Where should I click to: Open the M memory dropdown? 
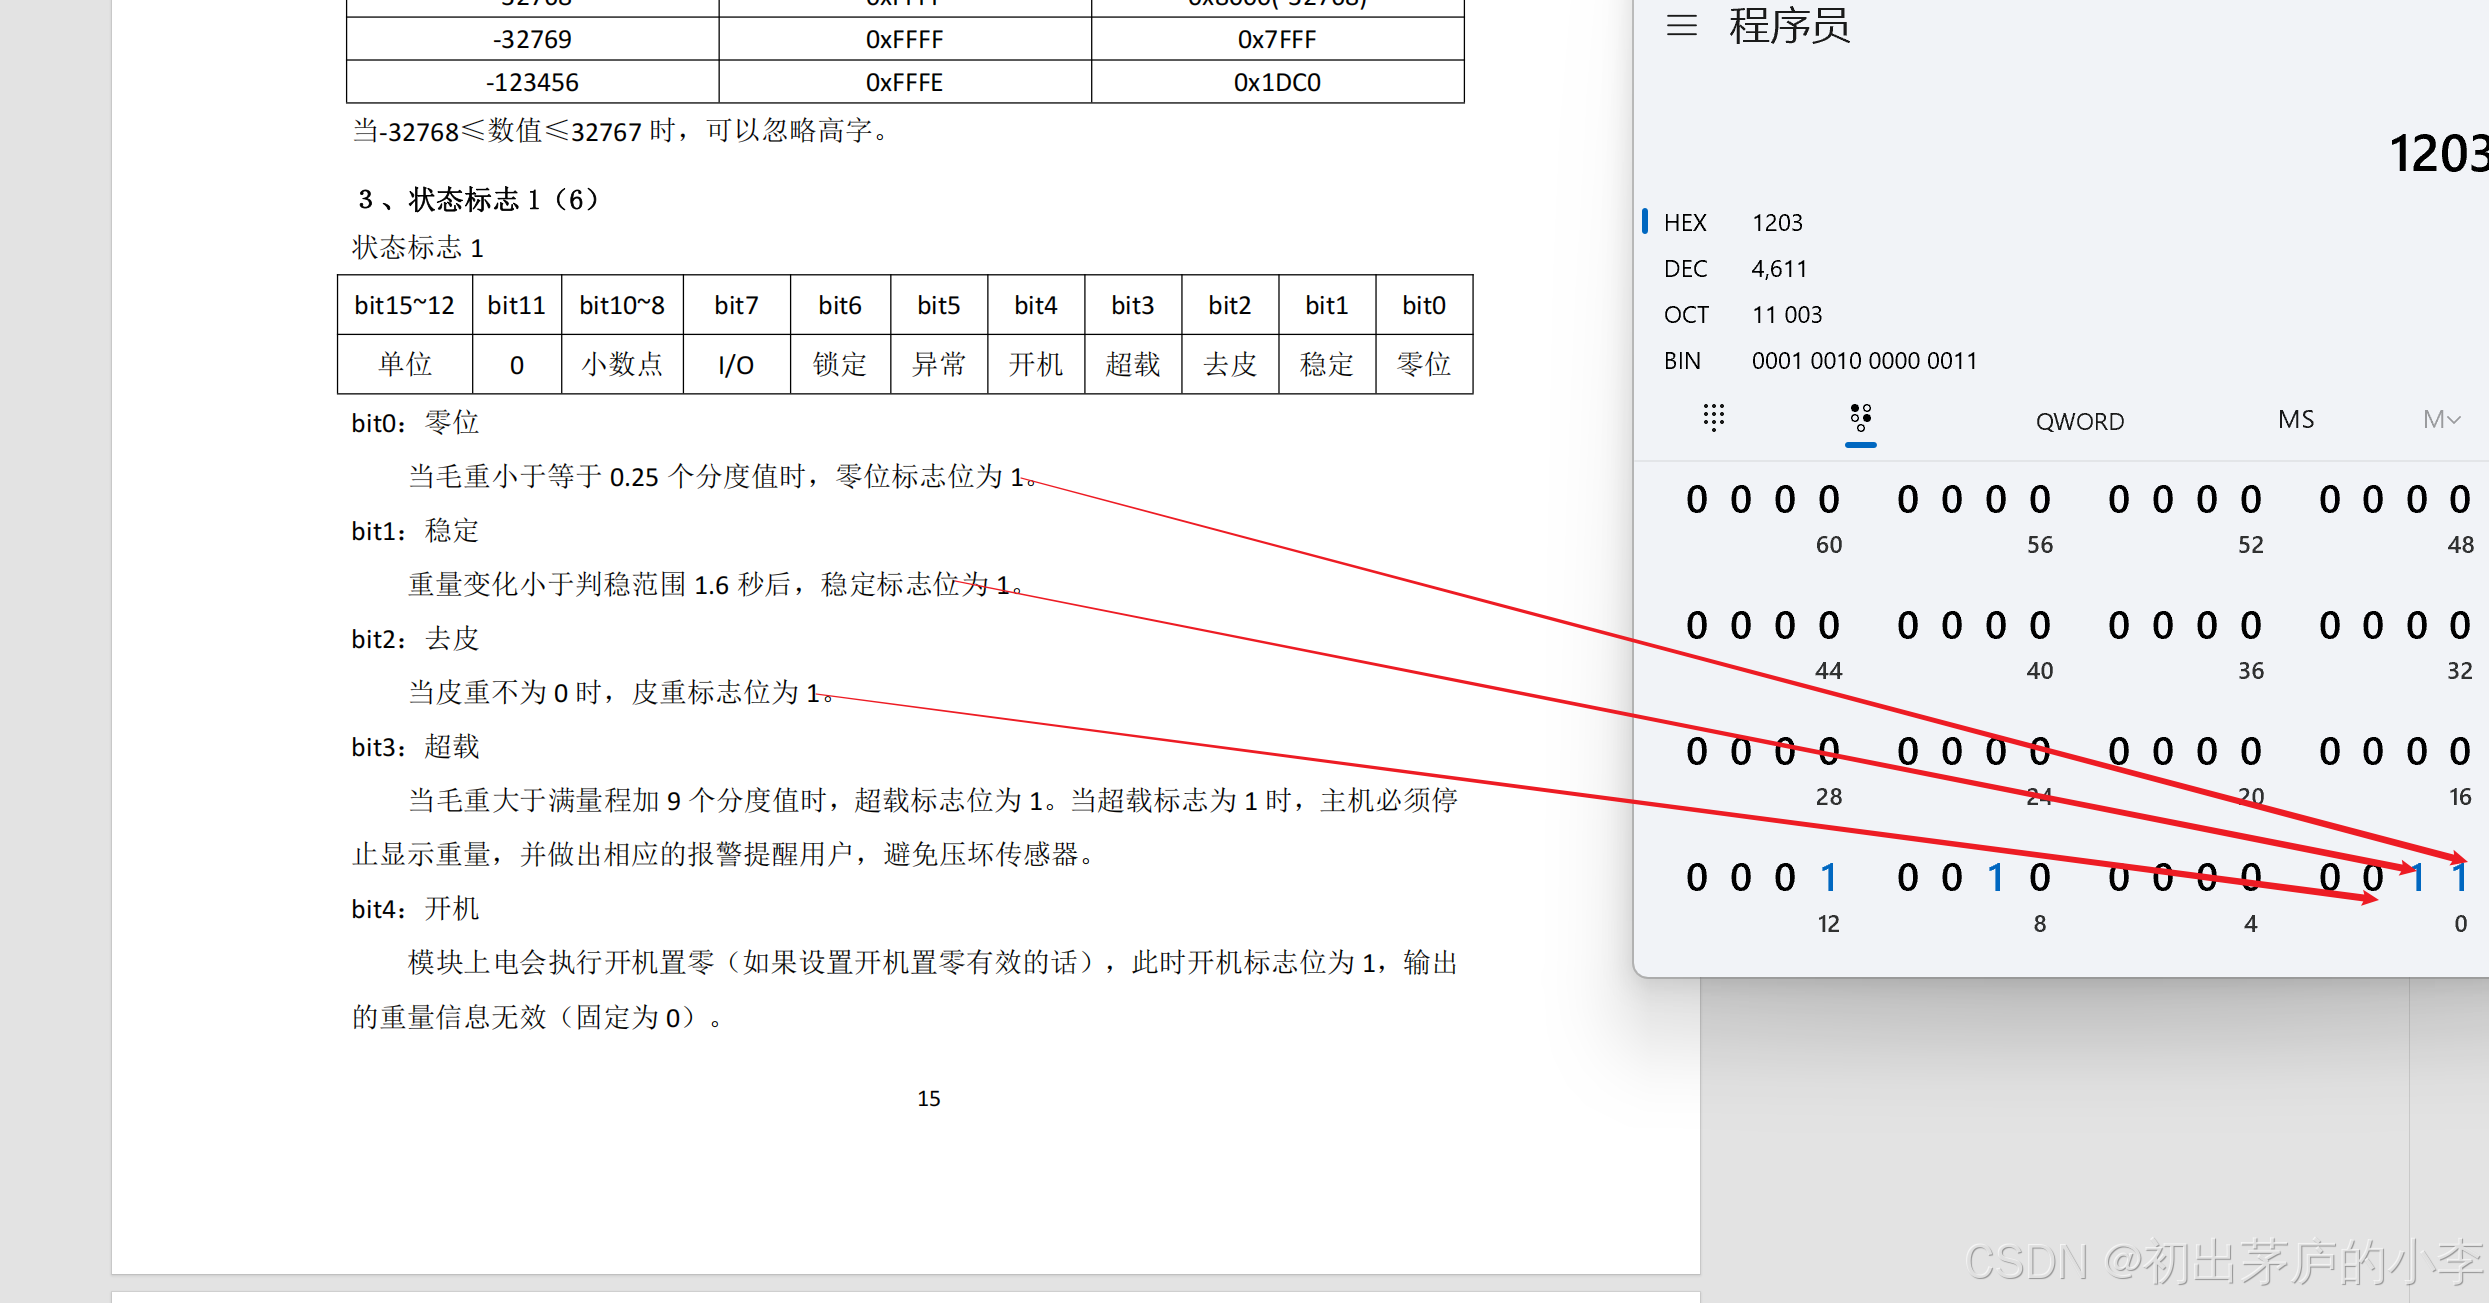click(2441, 420)
